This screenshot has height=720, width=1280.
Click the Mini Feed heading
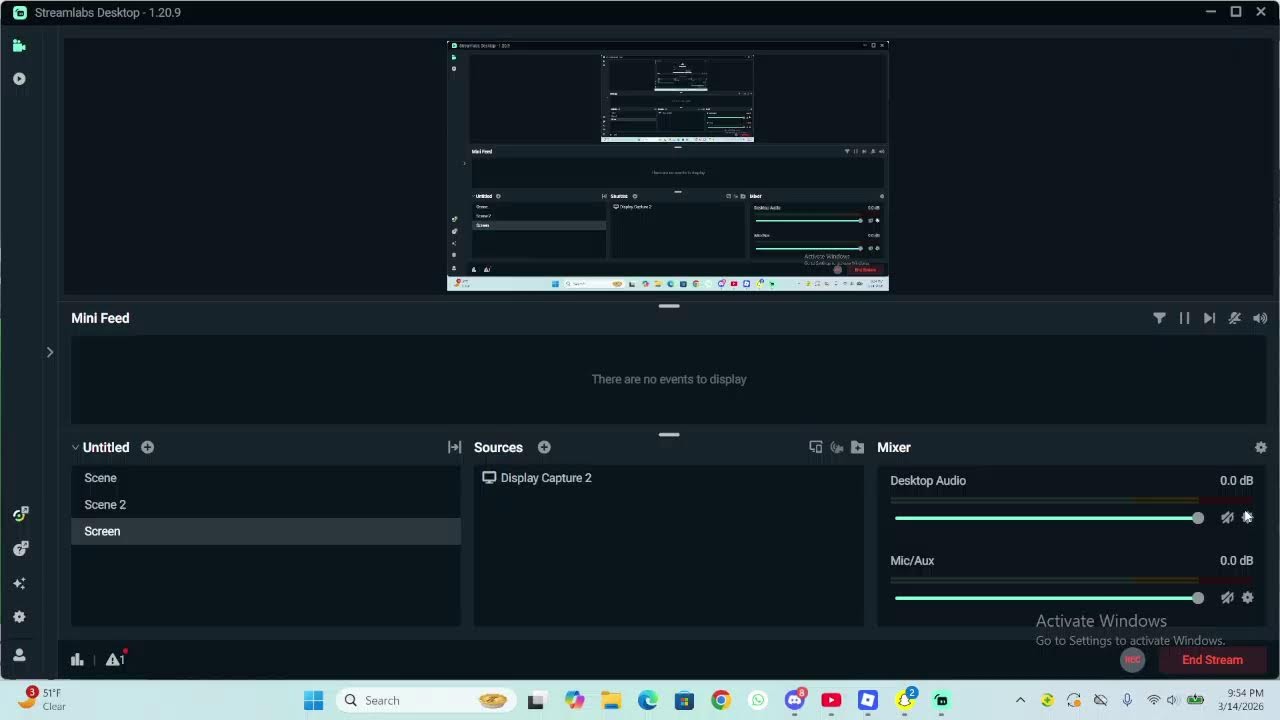coord(100,318)
